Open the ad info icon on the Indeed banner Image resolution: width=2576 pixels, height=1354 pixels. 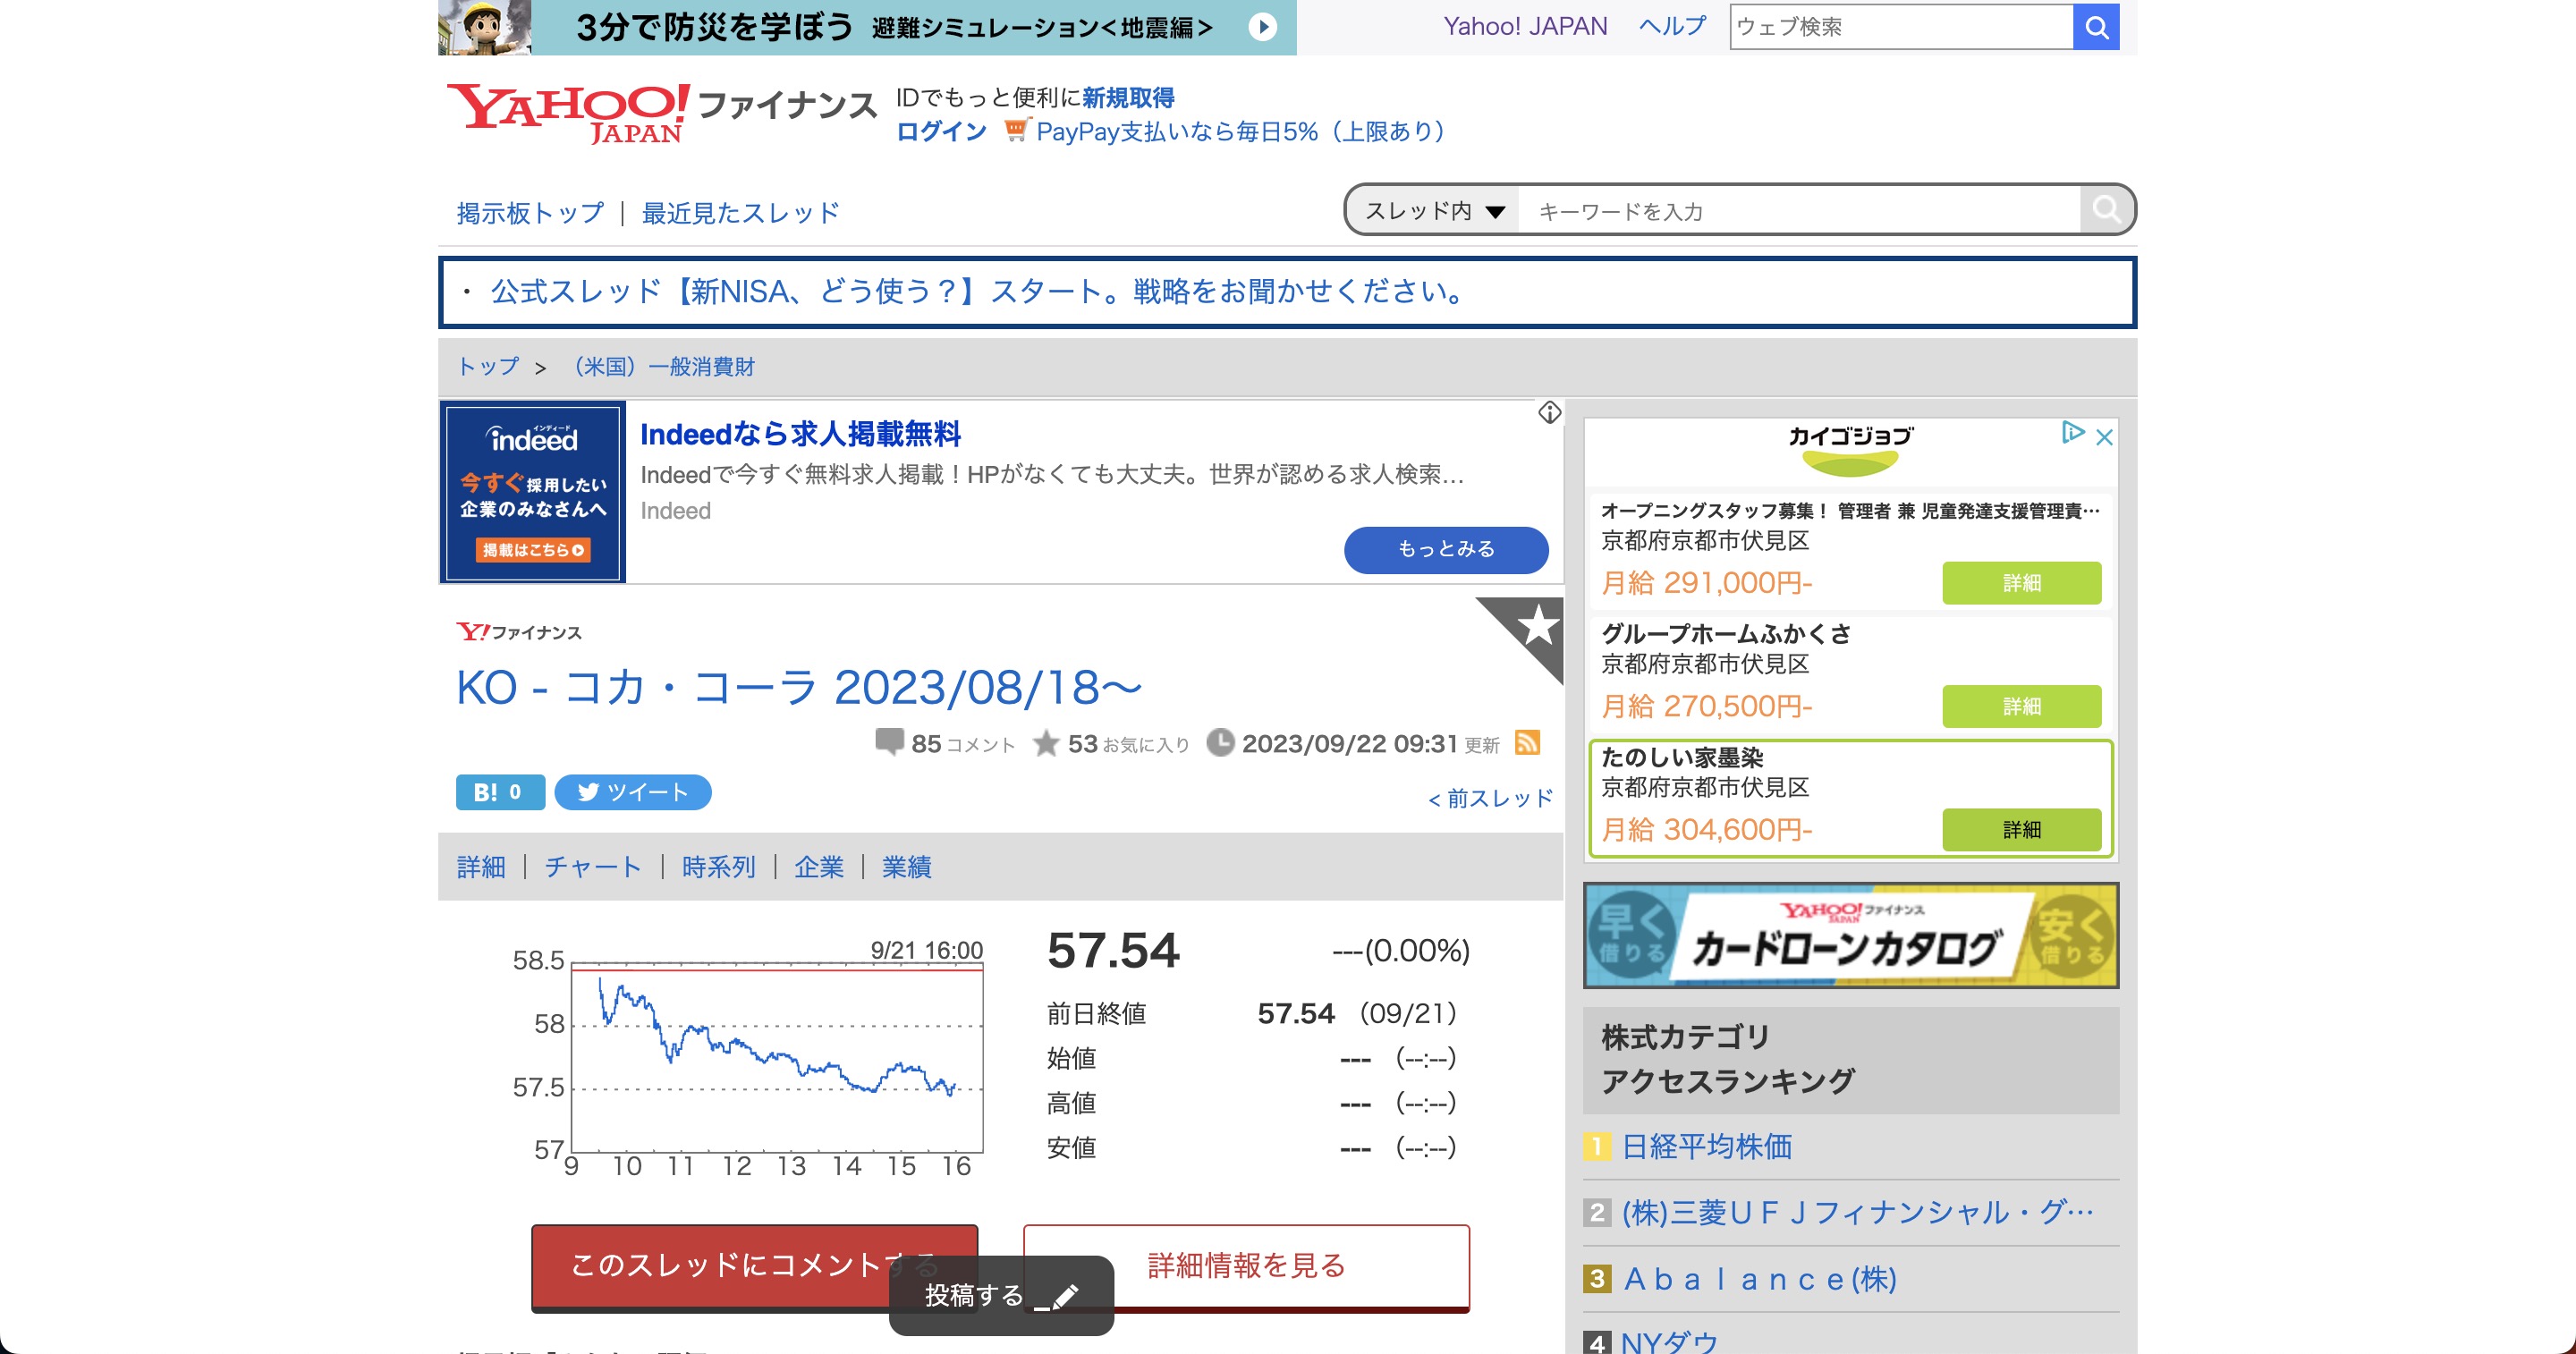(x=1549, y=412)
